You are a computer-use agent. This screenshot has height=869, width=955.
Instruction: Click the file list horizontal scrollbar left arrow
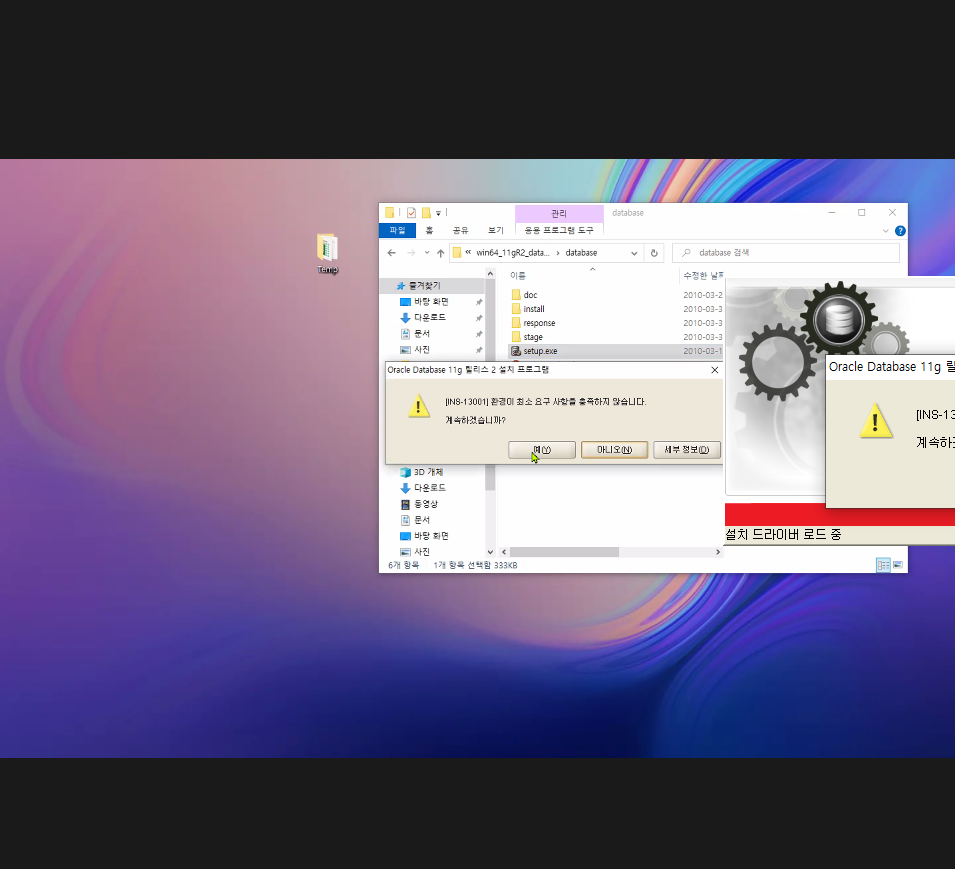tap(504, 552)
